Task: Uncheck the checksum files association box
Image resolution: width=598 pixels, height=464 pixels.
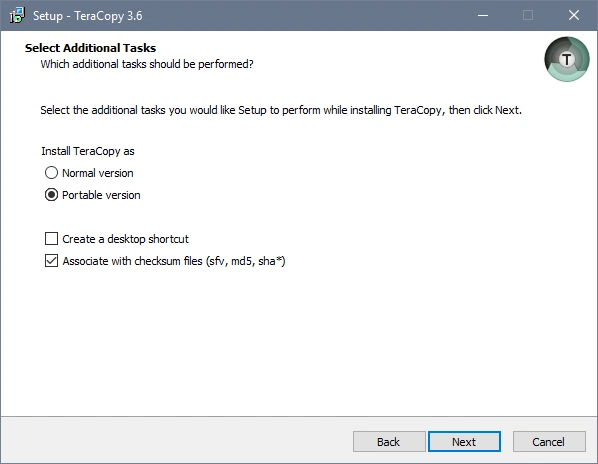Action: 51,261
